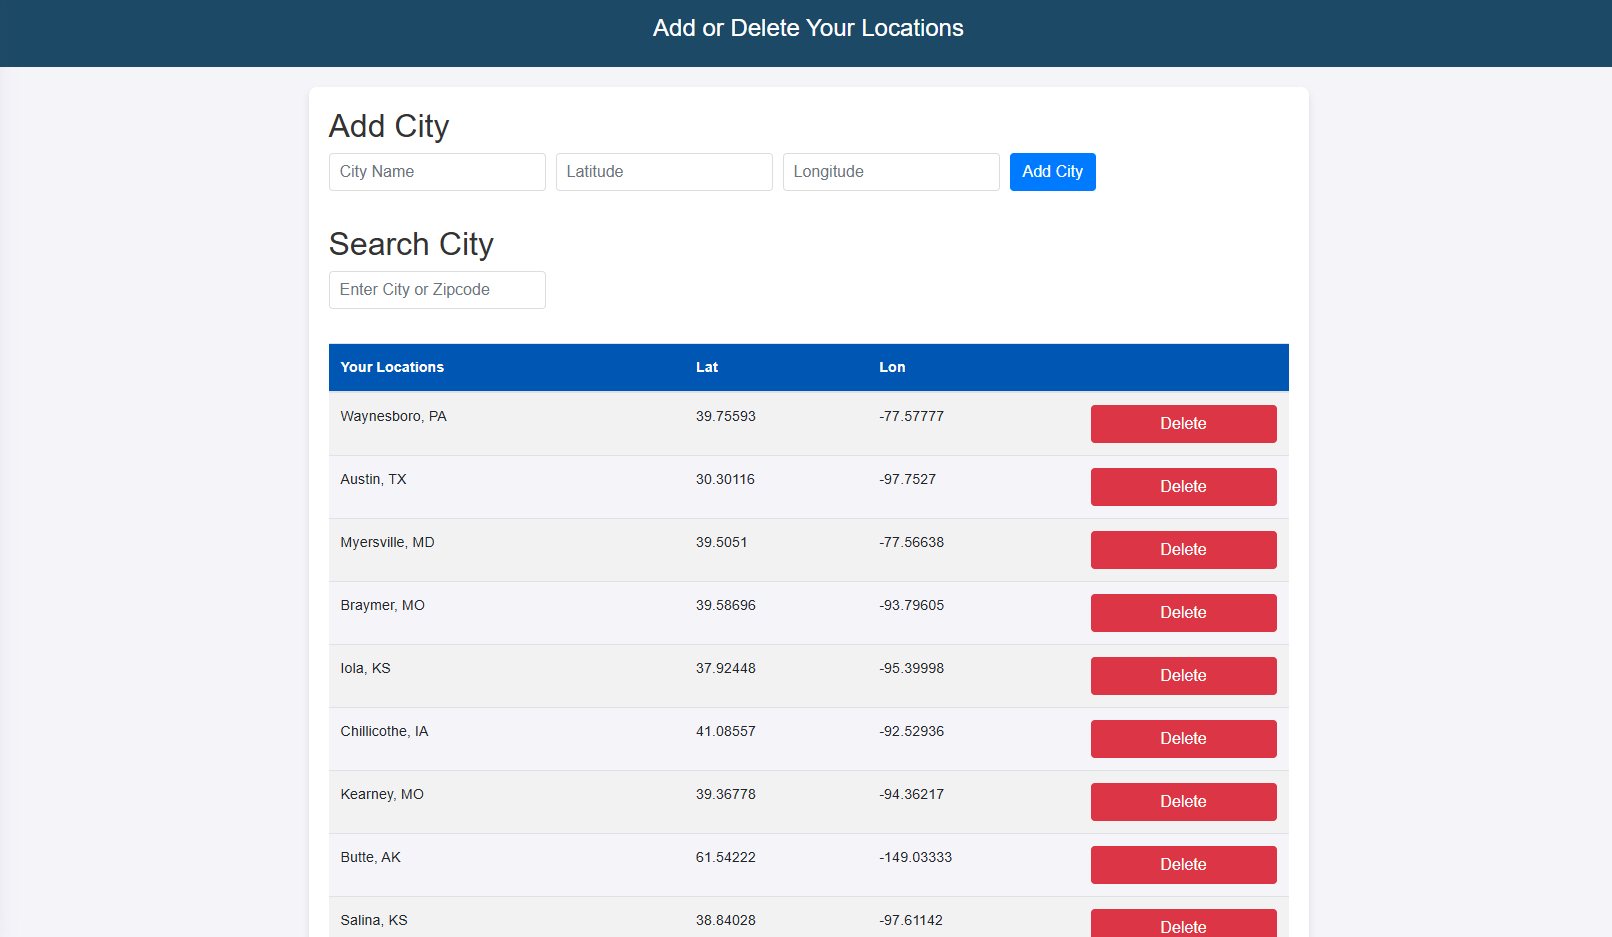Image resolution: width=1612 pixels, height=937 pixels.
Task: Select the Austin, TX city name
Action: point(373,479)
